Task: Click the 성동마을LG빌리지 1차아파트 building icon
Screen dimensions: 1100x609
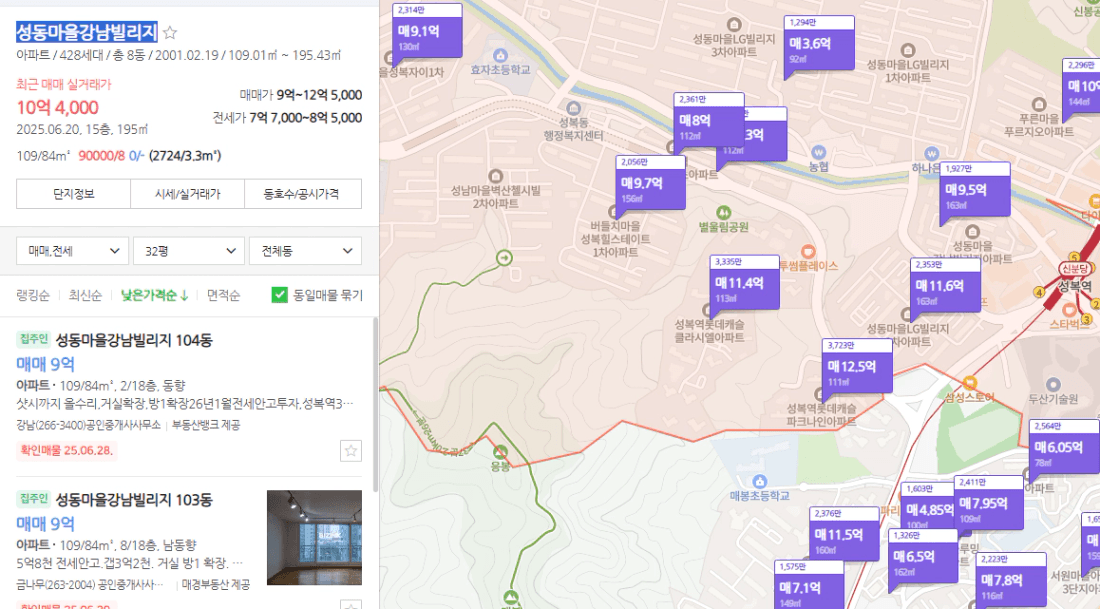Action: (x=908, y=51)
